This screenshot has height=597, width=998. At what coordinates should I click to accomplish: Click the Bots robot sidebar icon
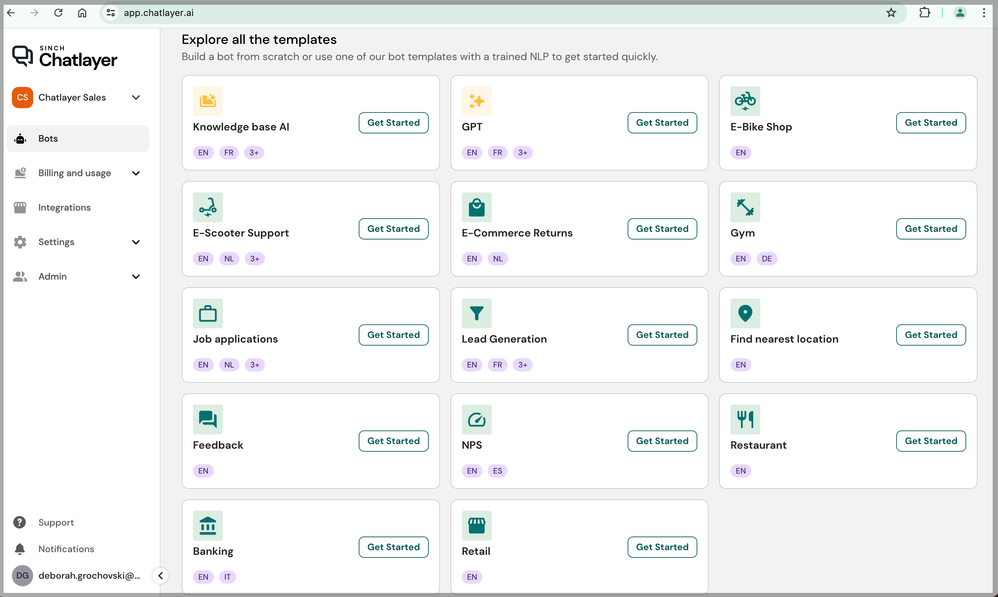tap(20, 139)
